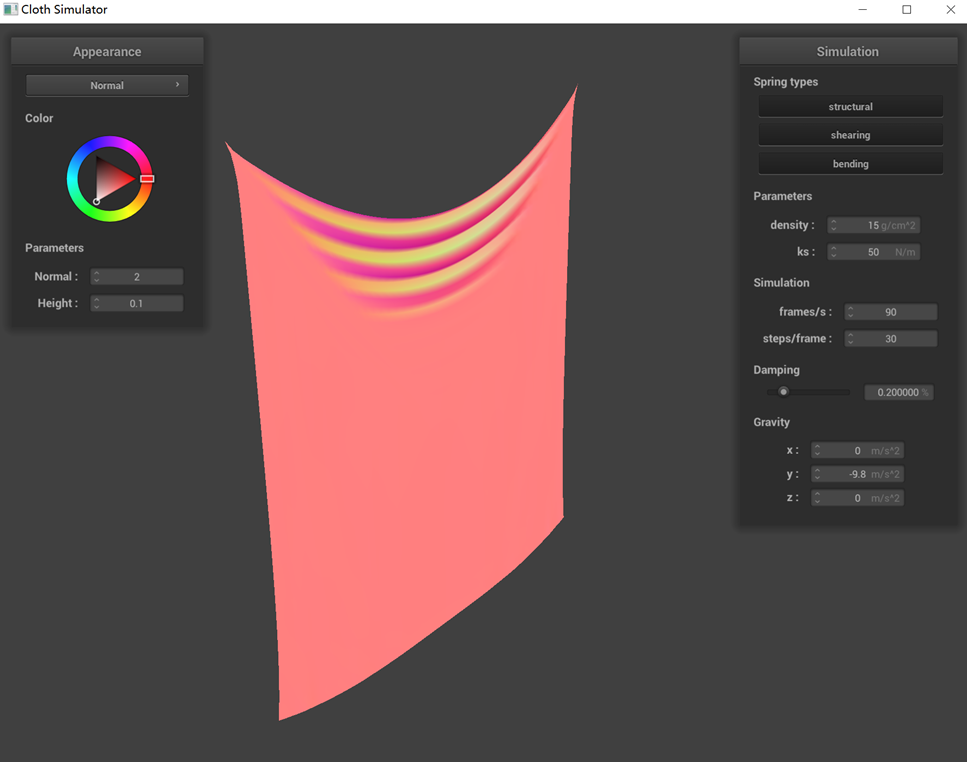The width and height of the screenshot is (967, 762).
Task: Open the Normal shader dropdown
Action: (x=107, y=85)
